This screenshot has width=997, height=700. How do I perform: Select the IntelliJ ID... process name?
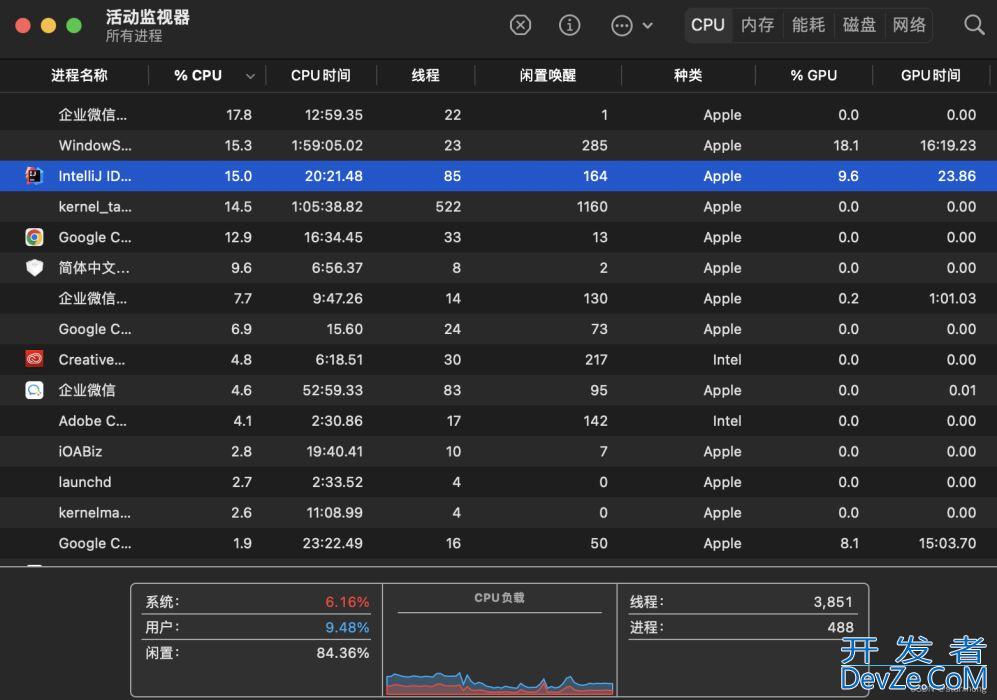pyautogui.click(x=95, y=176)
